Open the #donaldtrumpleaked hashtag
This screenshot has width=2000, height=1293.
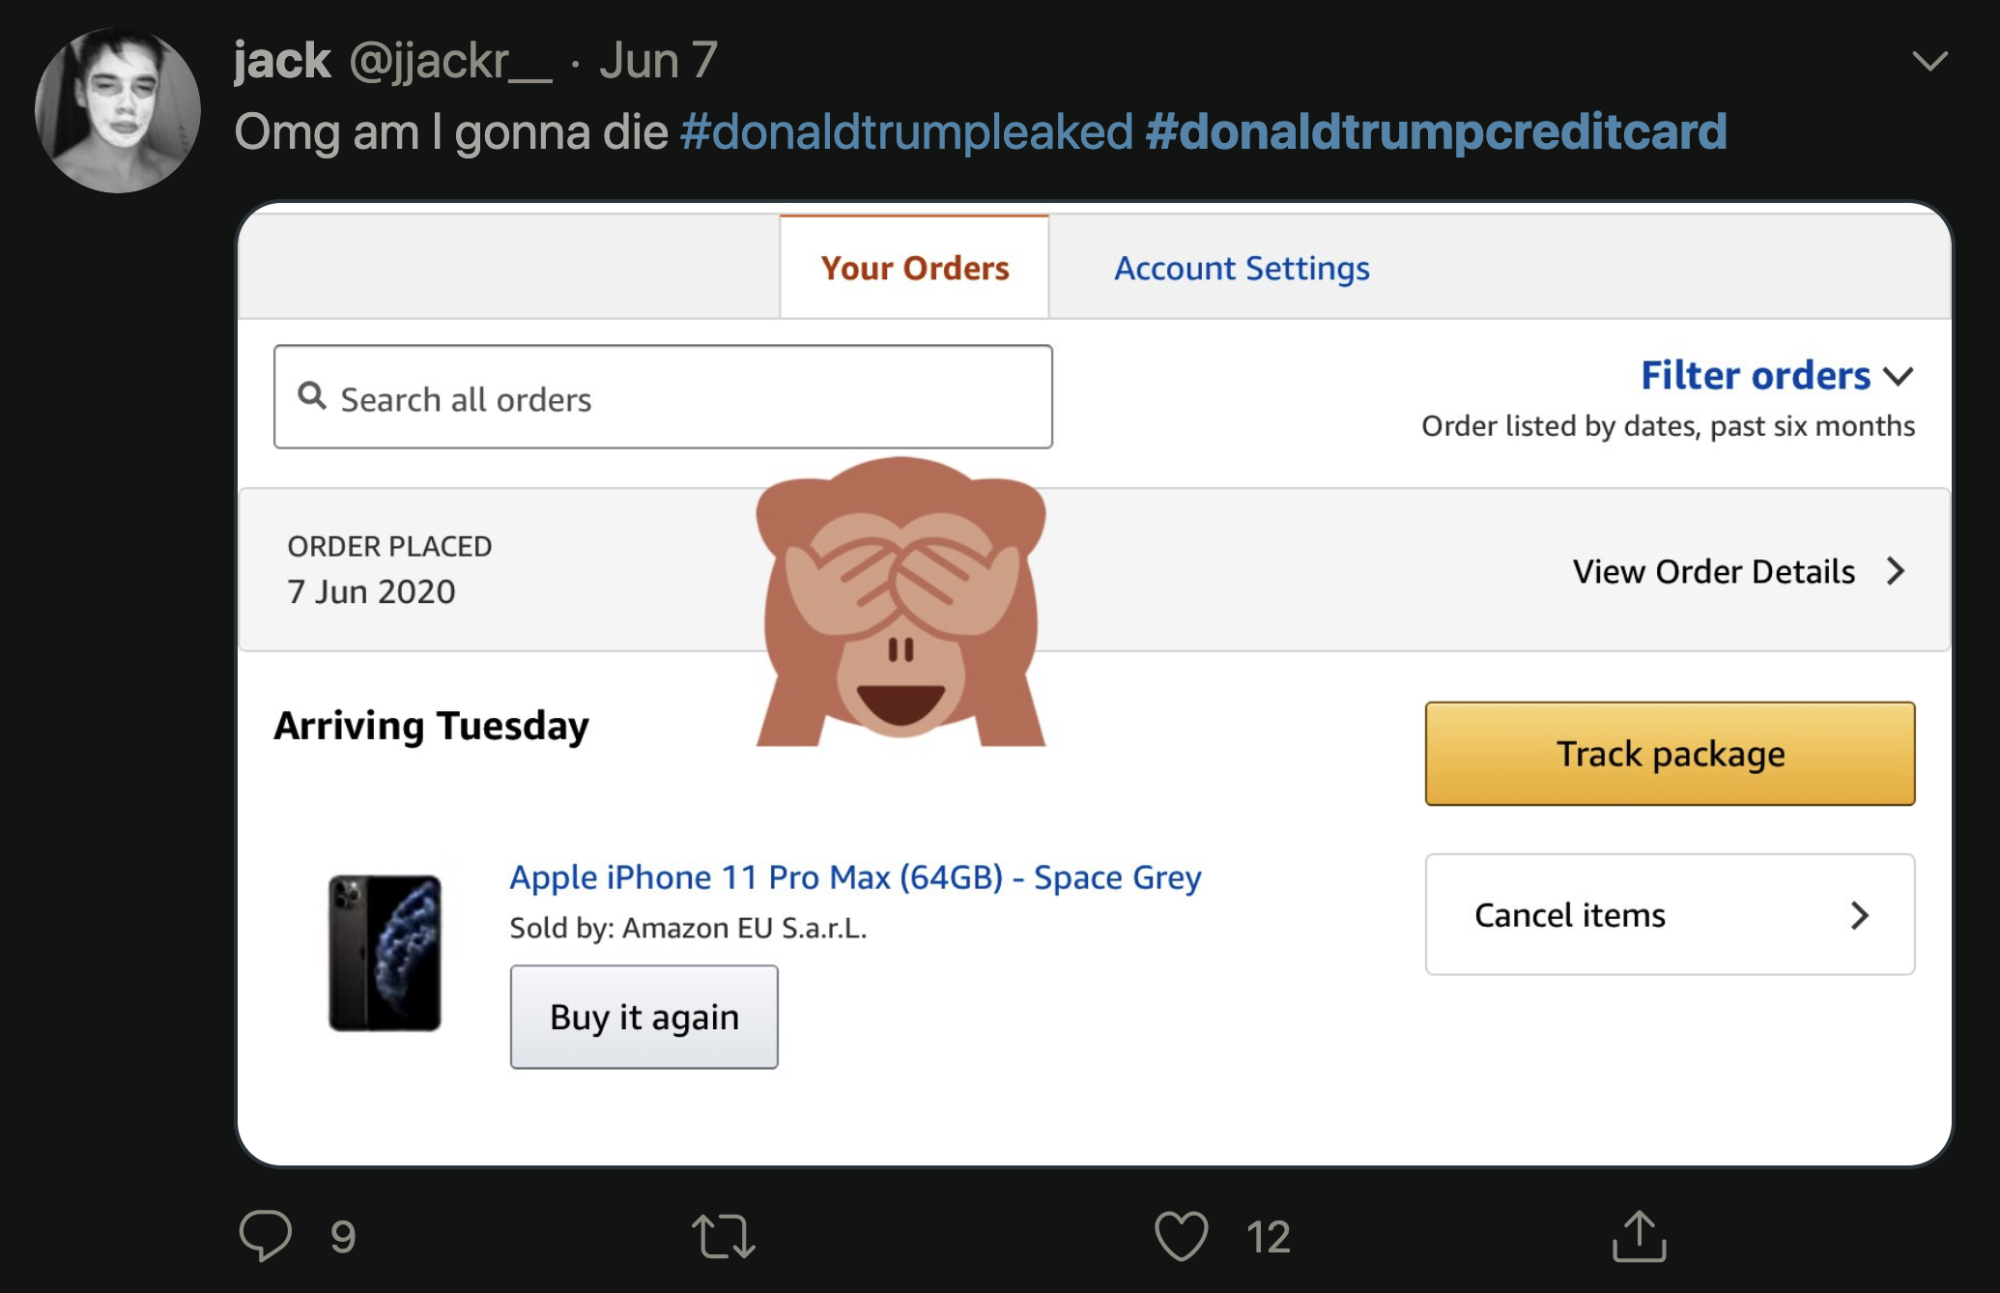(x=906, y=132)
